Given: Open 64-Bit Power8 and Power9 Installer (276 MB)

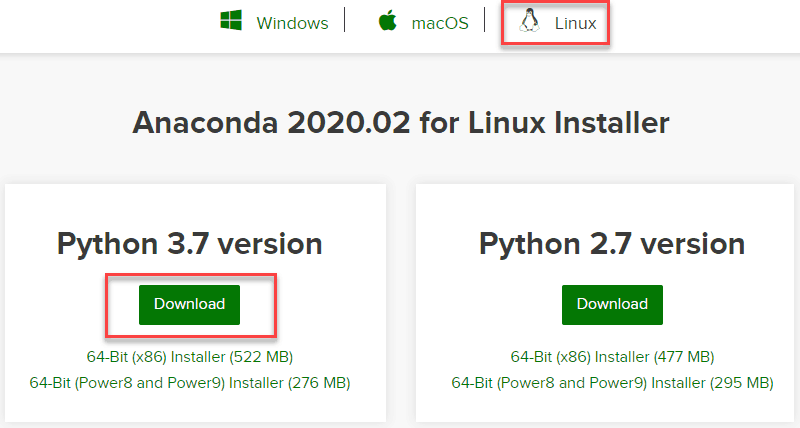Looking at the screenshot, I should 190,383.
